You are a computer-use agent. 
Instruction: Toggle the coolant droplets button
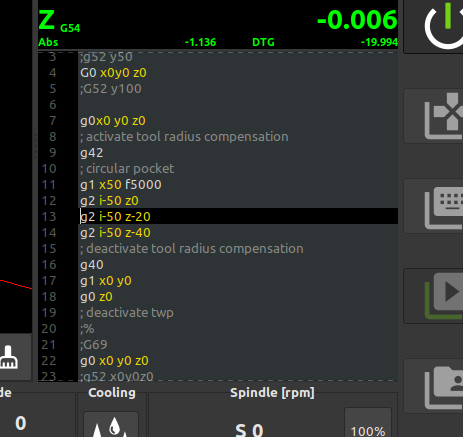click(x=111, y=426)
